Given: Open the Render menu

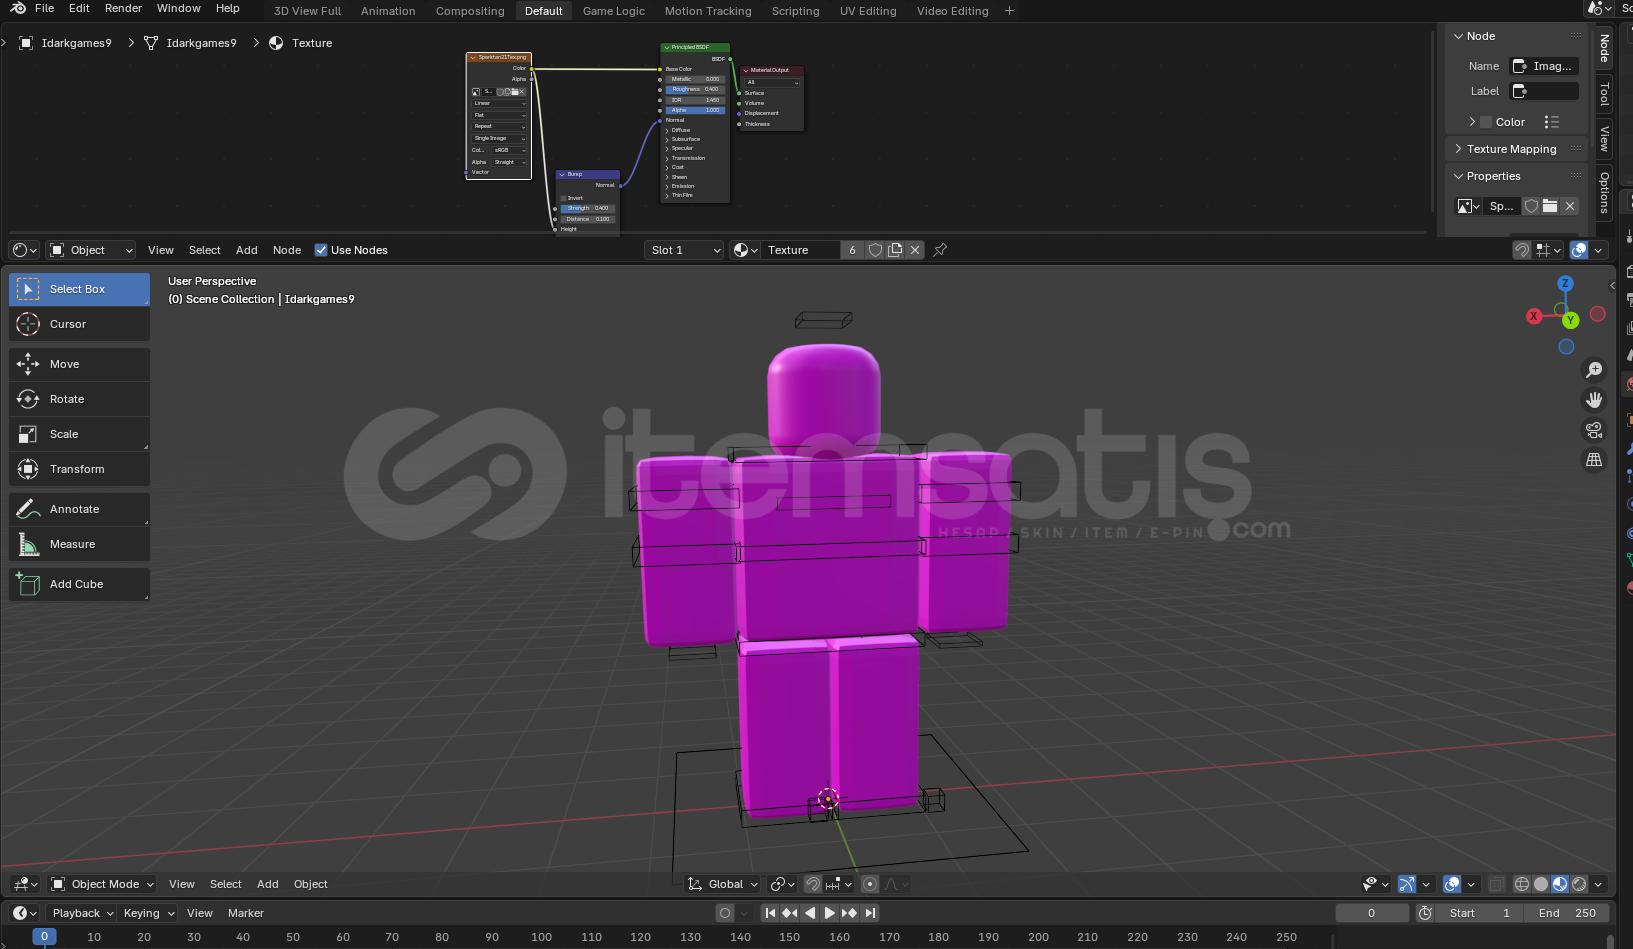Looking at the screenshot, I should [x=123, y=8].
